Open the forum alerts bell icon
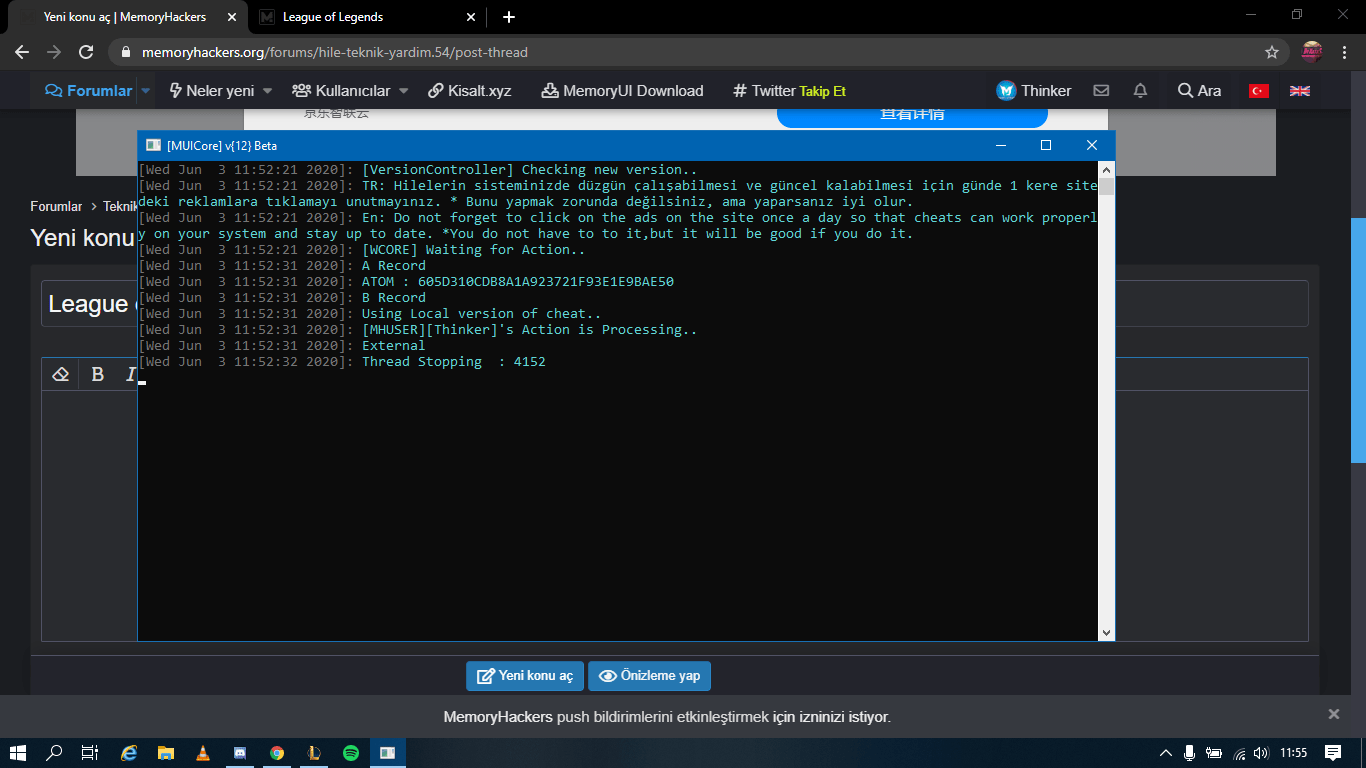1366x768 pixels. tap(1140, 90)
